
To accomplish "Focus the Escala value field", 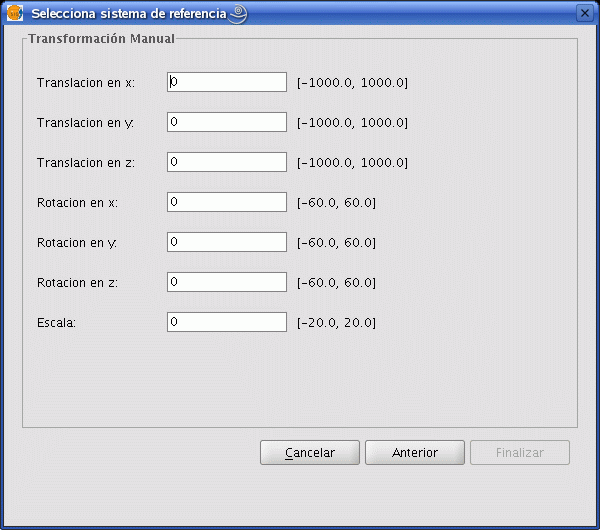I will pos(227,322).
